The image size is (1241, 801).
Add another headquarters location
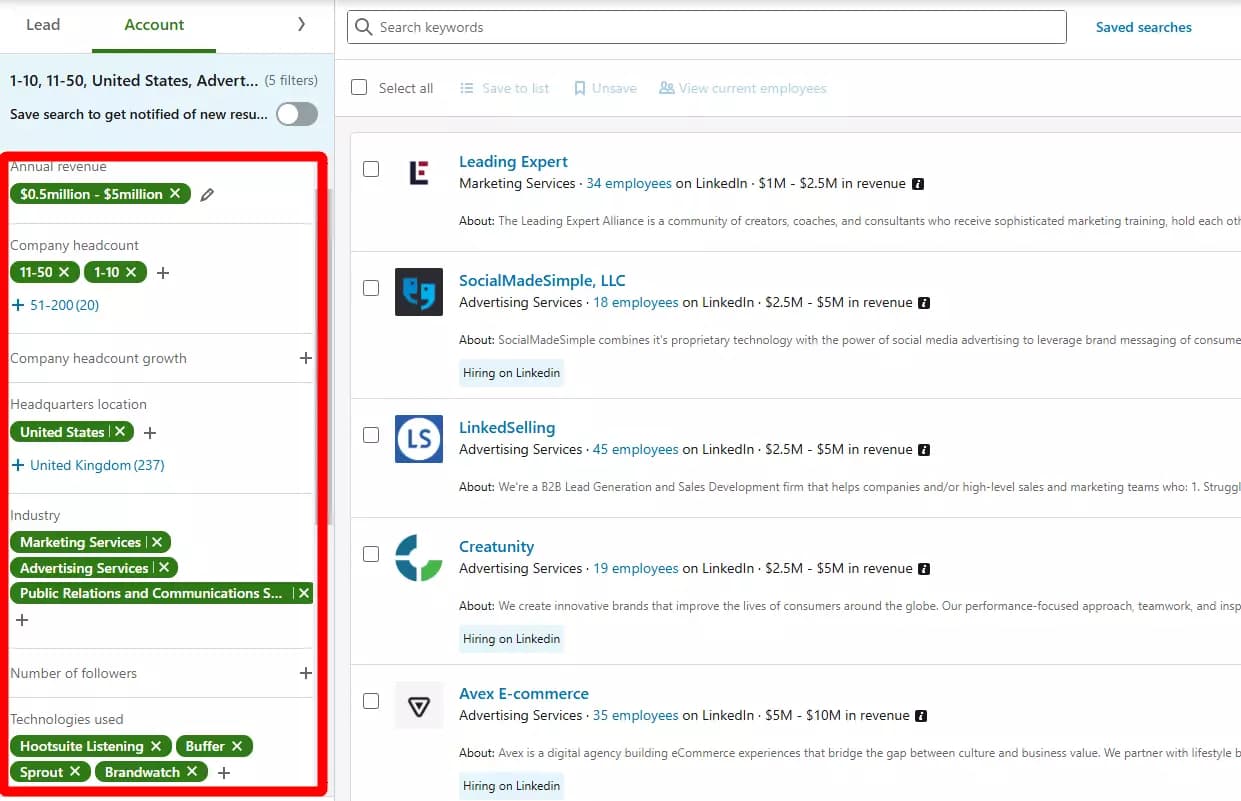click(150, 433)
